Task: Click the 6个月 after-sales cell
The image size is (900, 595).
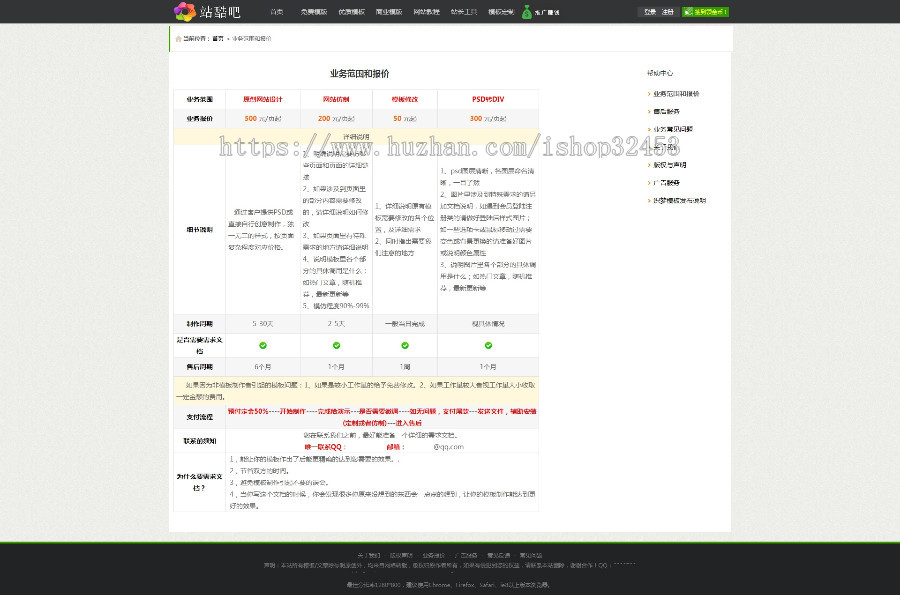Action: point(263,367)
